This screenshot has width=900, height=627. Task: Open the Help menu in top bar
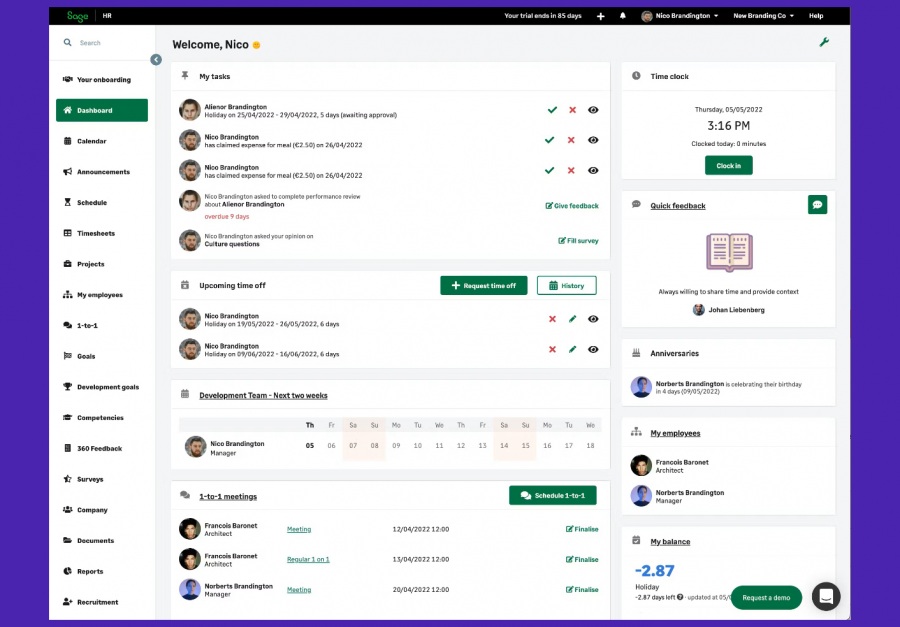(x=816, y=16)
